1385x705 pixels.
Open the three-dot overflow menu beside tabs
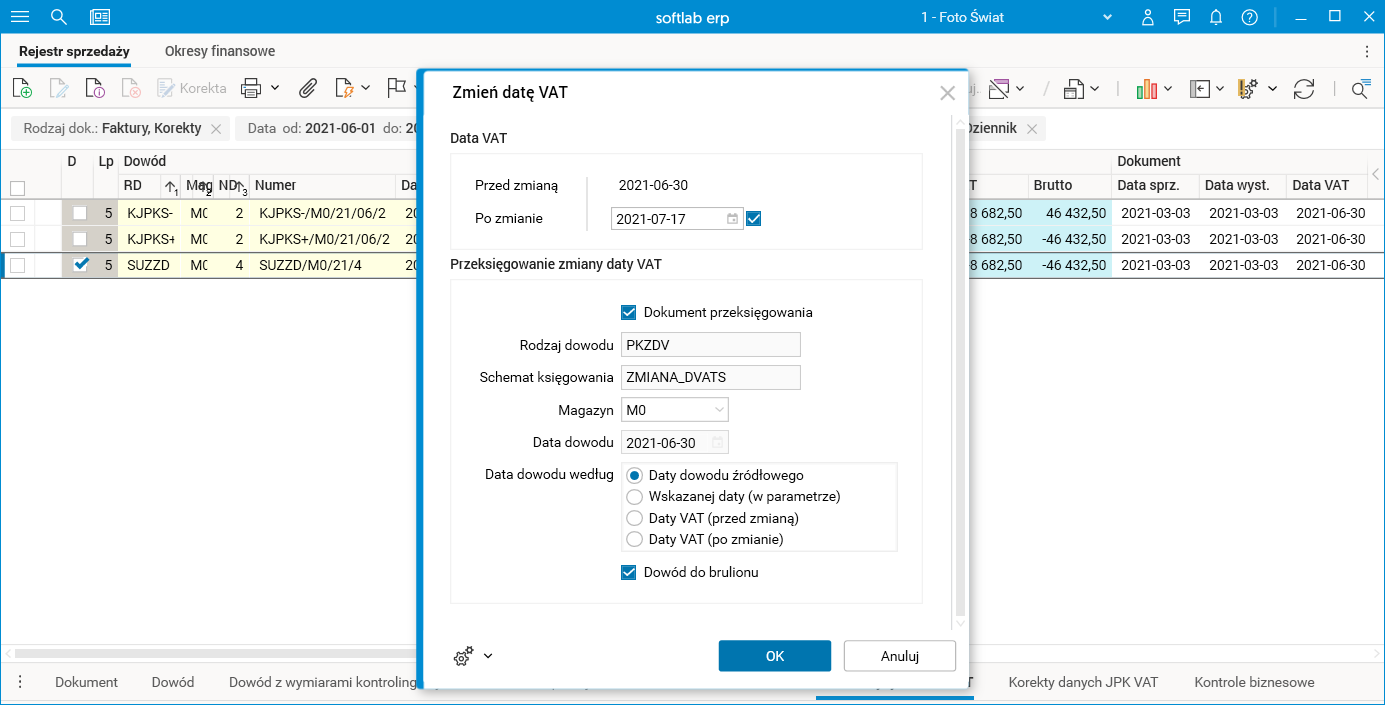click(x=1367, y=51)
